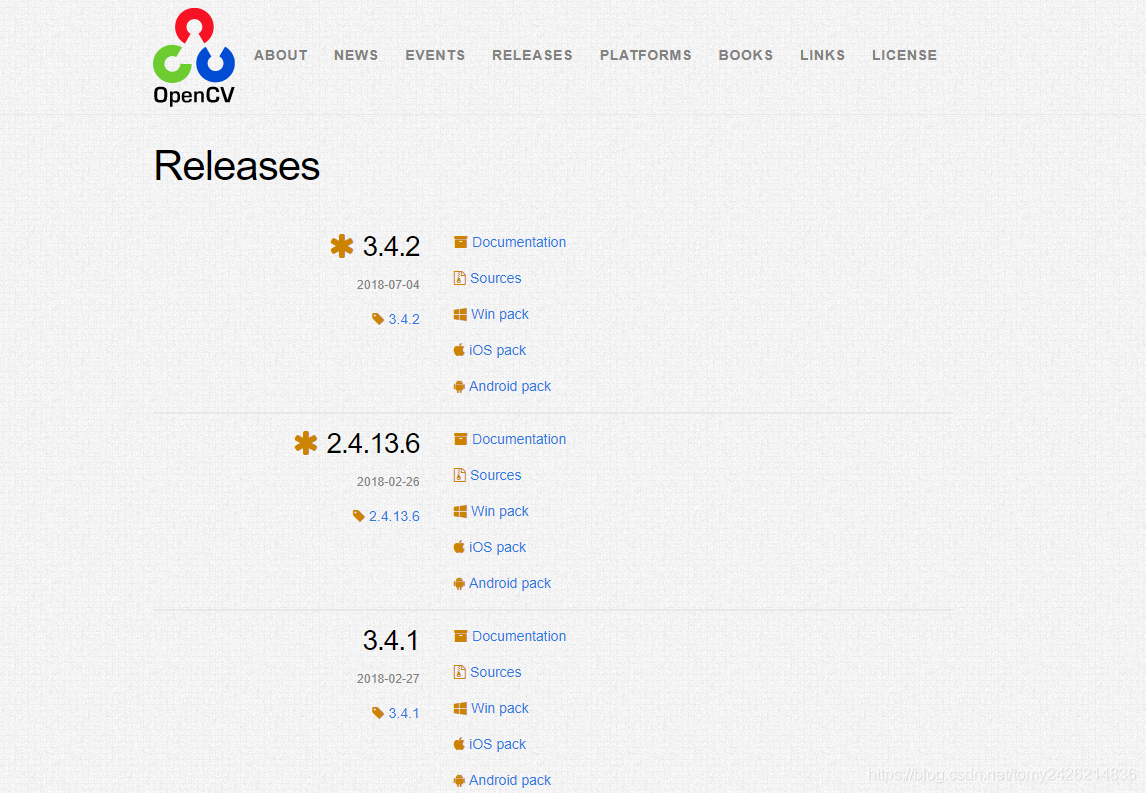Click the tag icon beside 3.4.2
Screen dimensions: 1146x793
tap(378, 319)
